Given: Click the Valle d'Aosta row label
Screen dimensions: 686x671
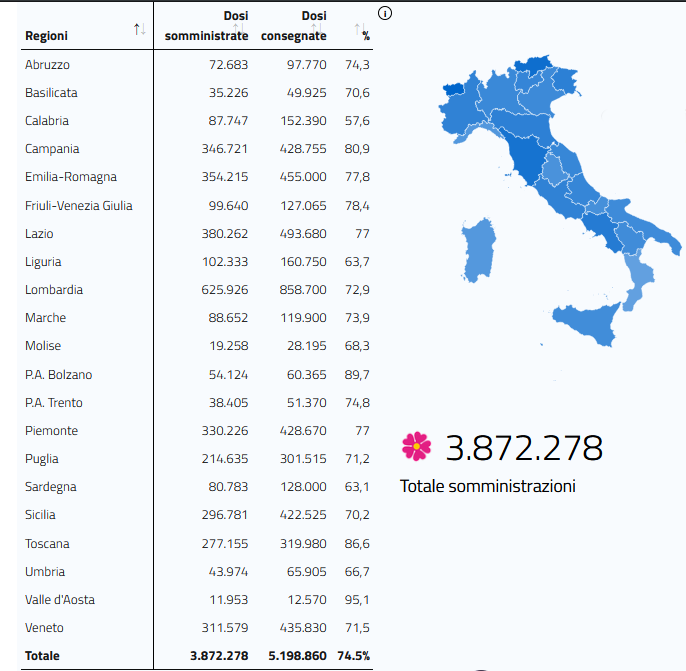Looking at the screenshot, I should coord(60,600).
